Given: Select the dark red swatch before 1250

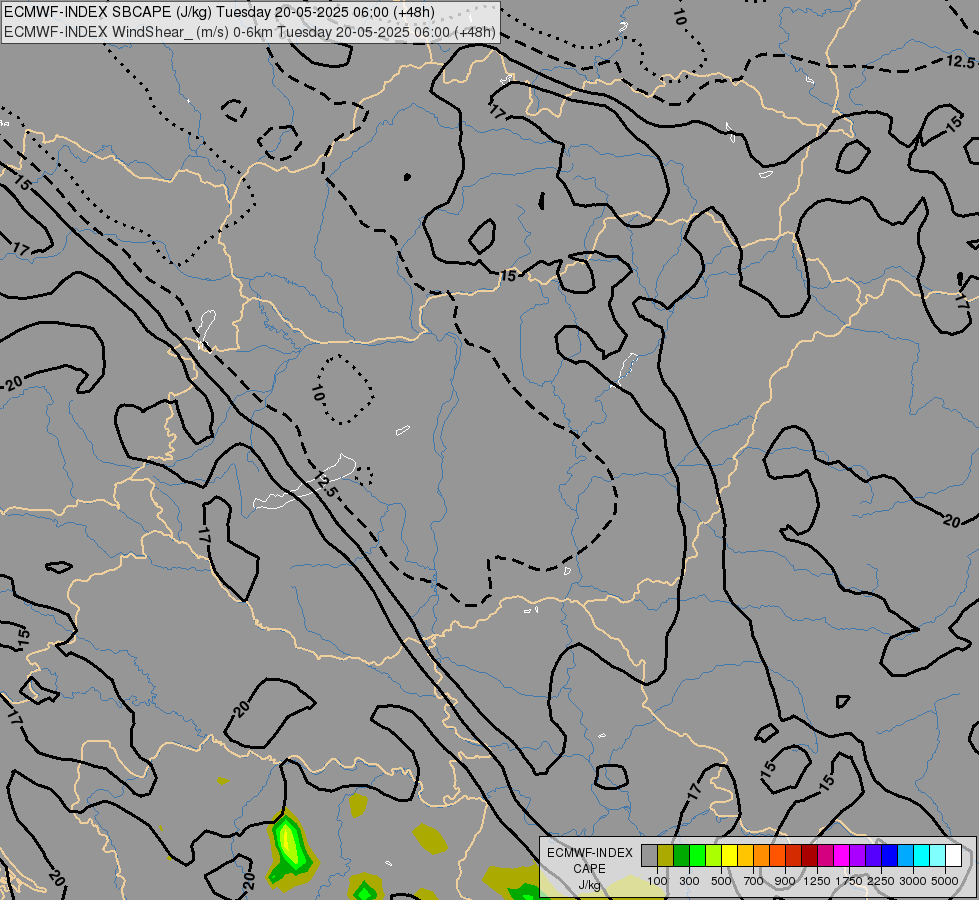Looking at the screenshot, I should pos(810,856).
